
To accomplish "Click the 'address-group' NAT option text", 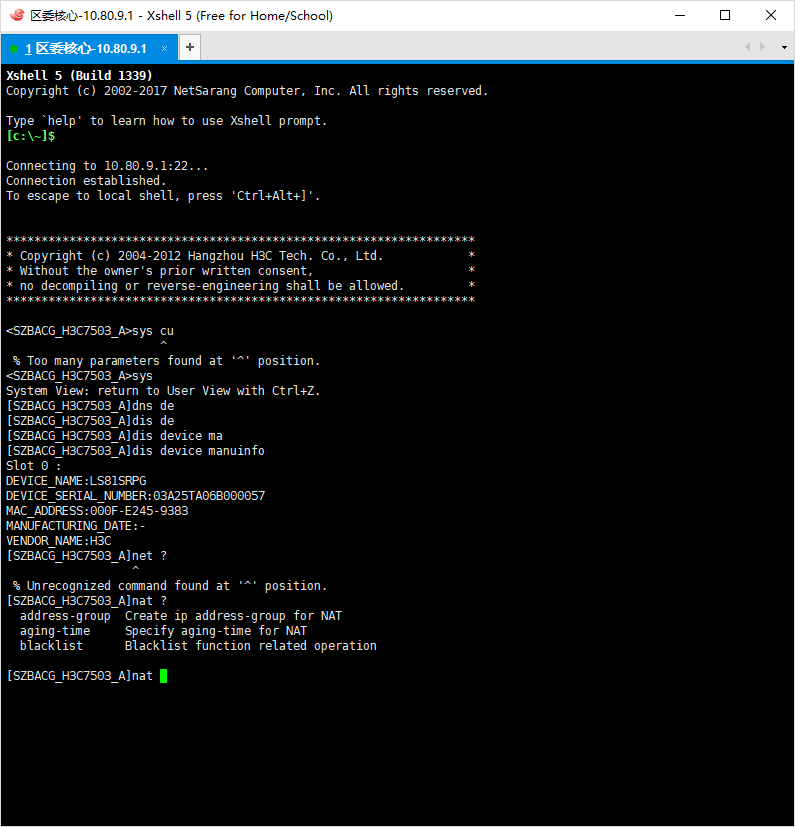I will (65, 616).
